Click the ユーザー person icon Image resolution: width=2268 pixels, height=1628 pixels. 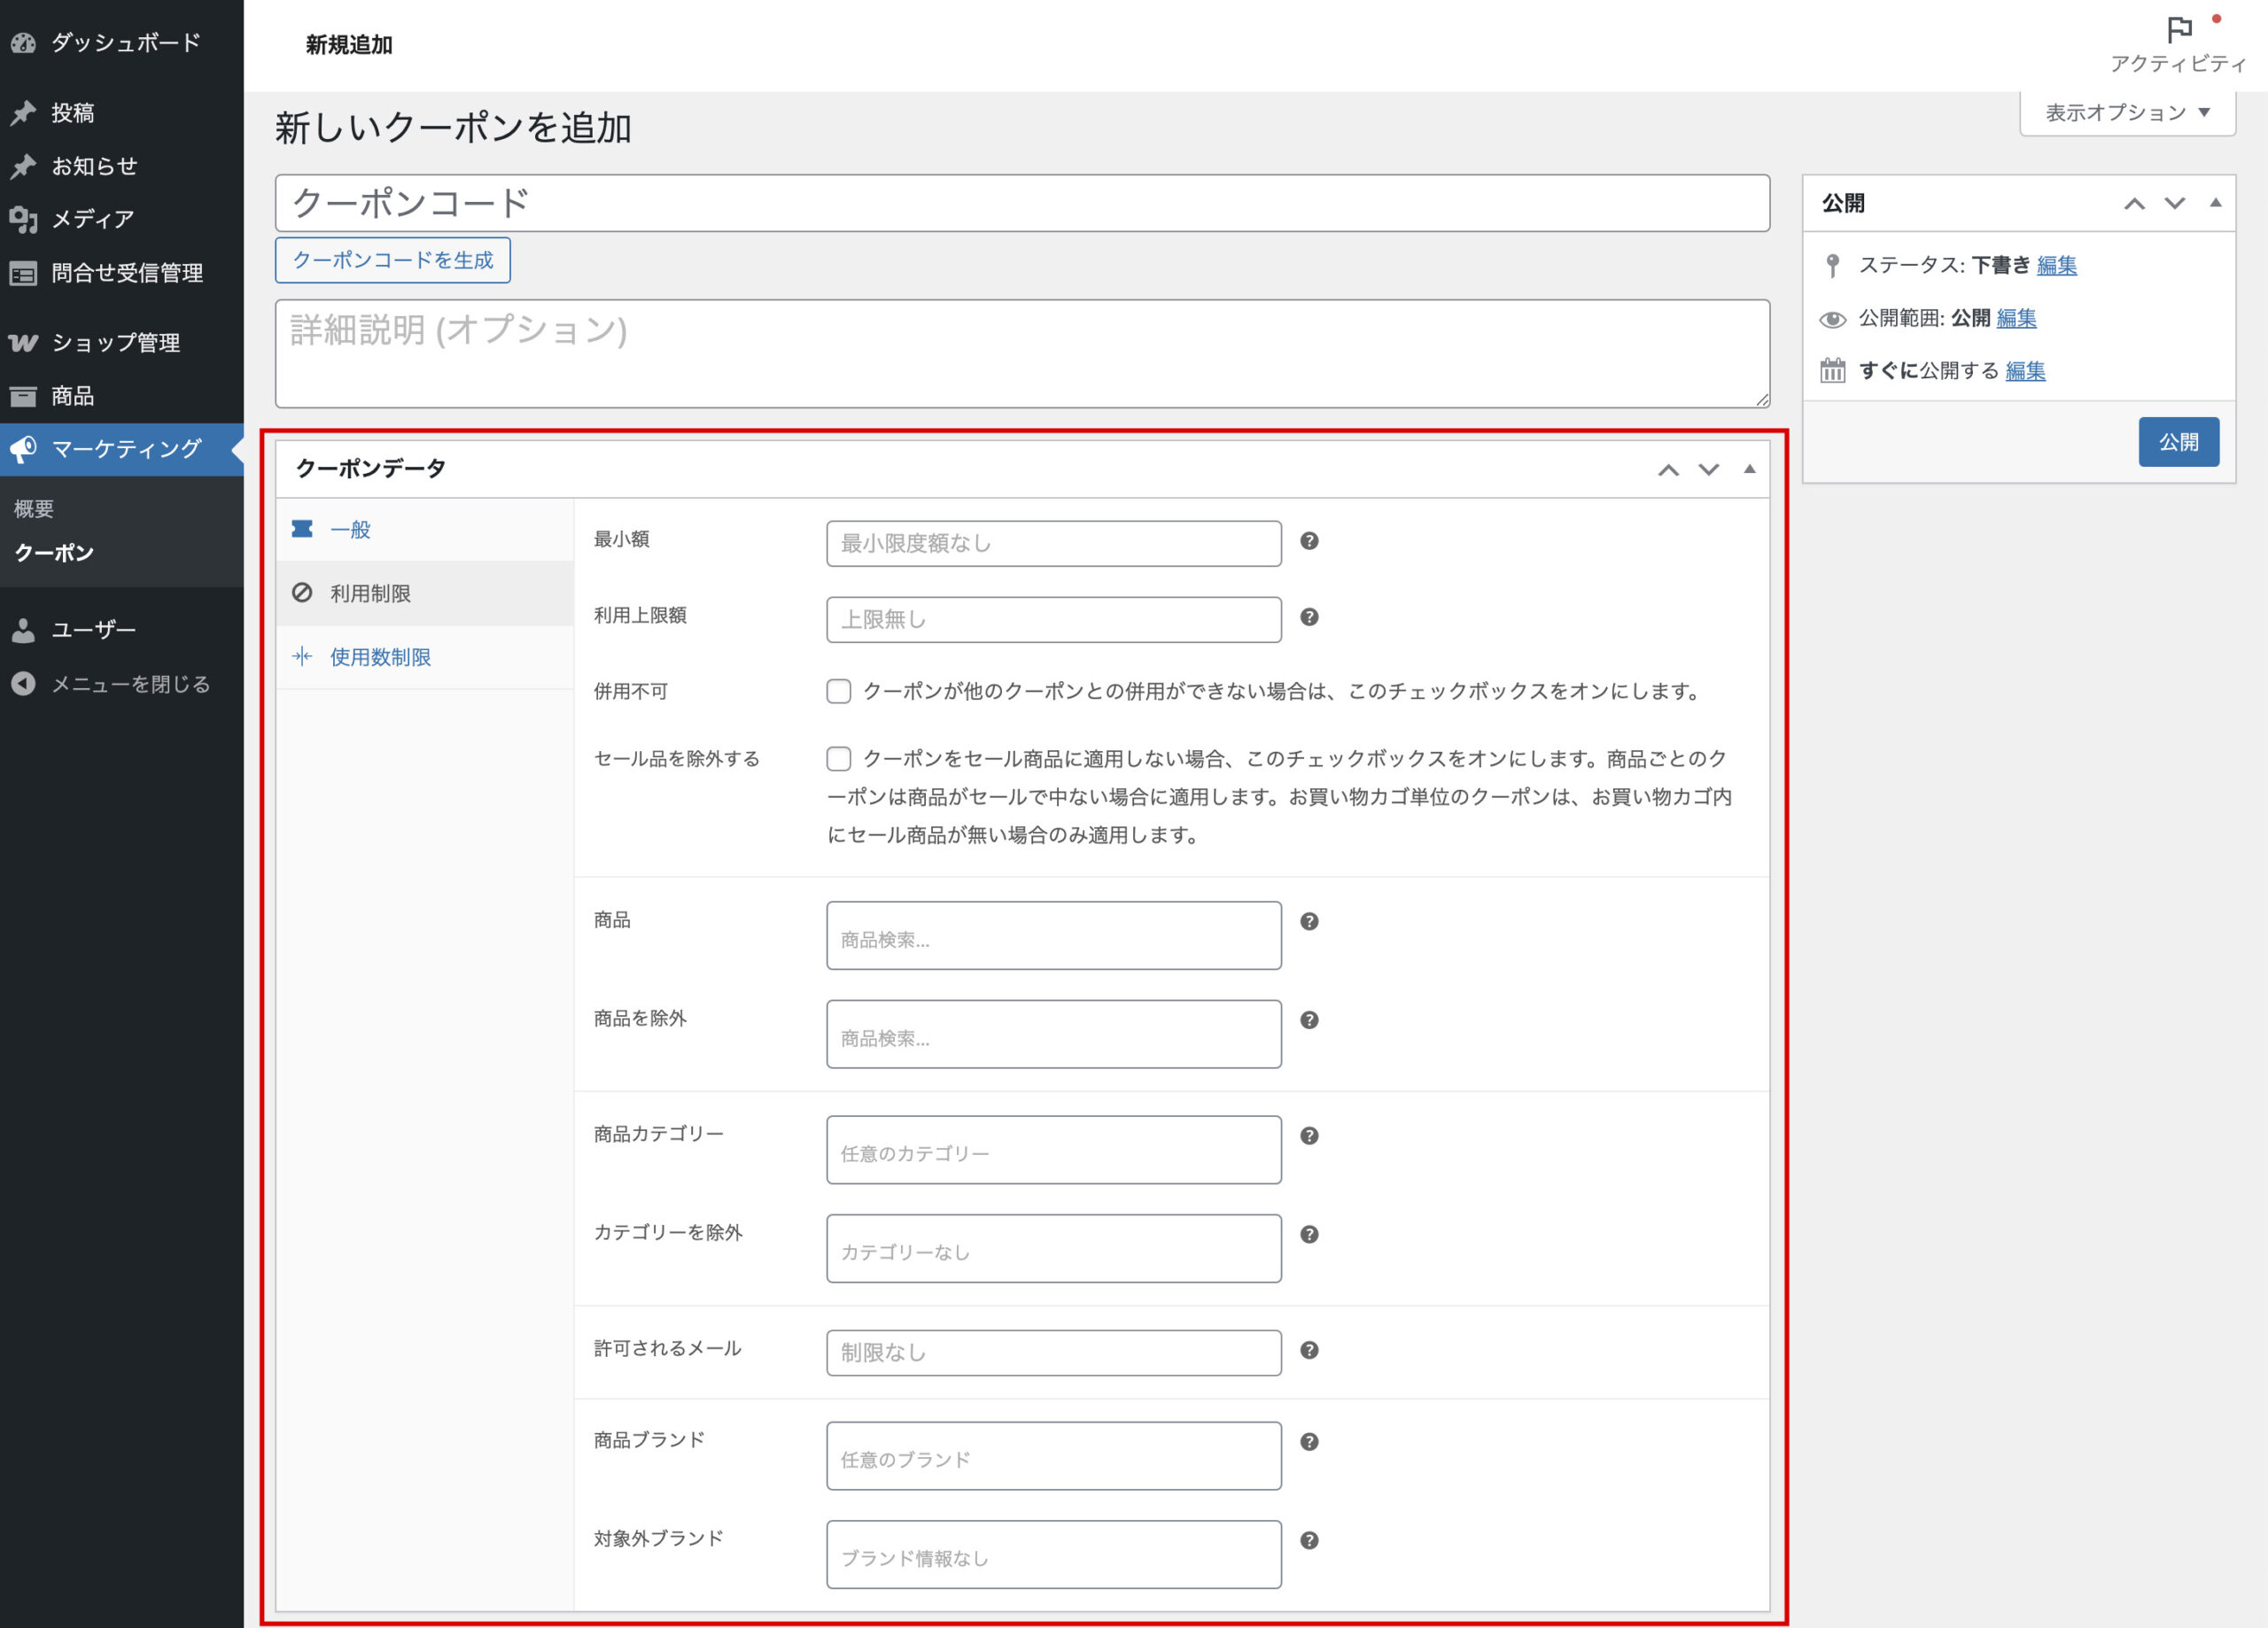[x=23, y=630]
